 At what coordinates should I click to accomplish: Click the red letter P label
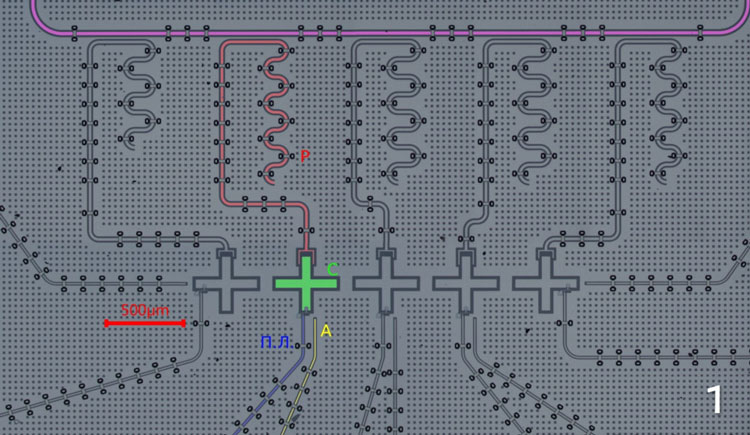pyautogui.click(x=305, y=157)
